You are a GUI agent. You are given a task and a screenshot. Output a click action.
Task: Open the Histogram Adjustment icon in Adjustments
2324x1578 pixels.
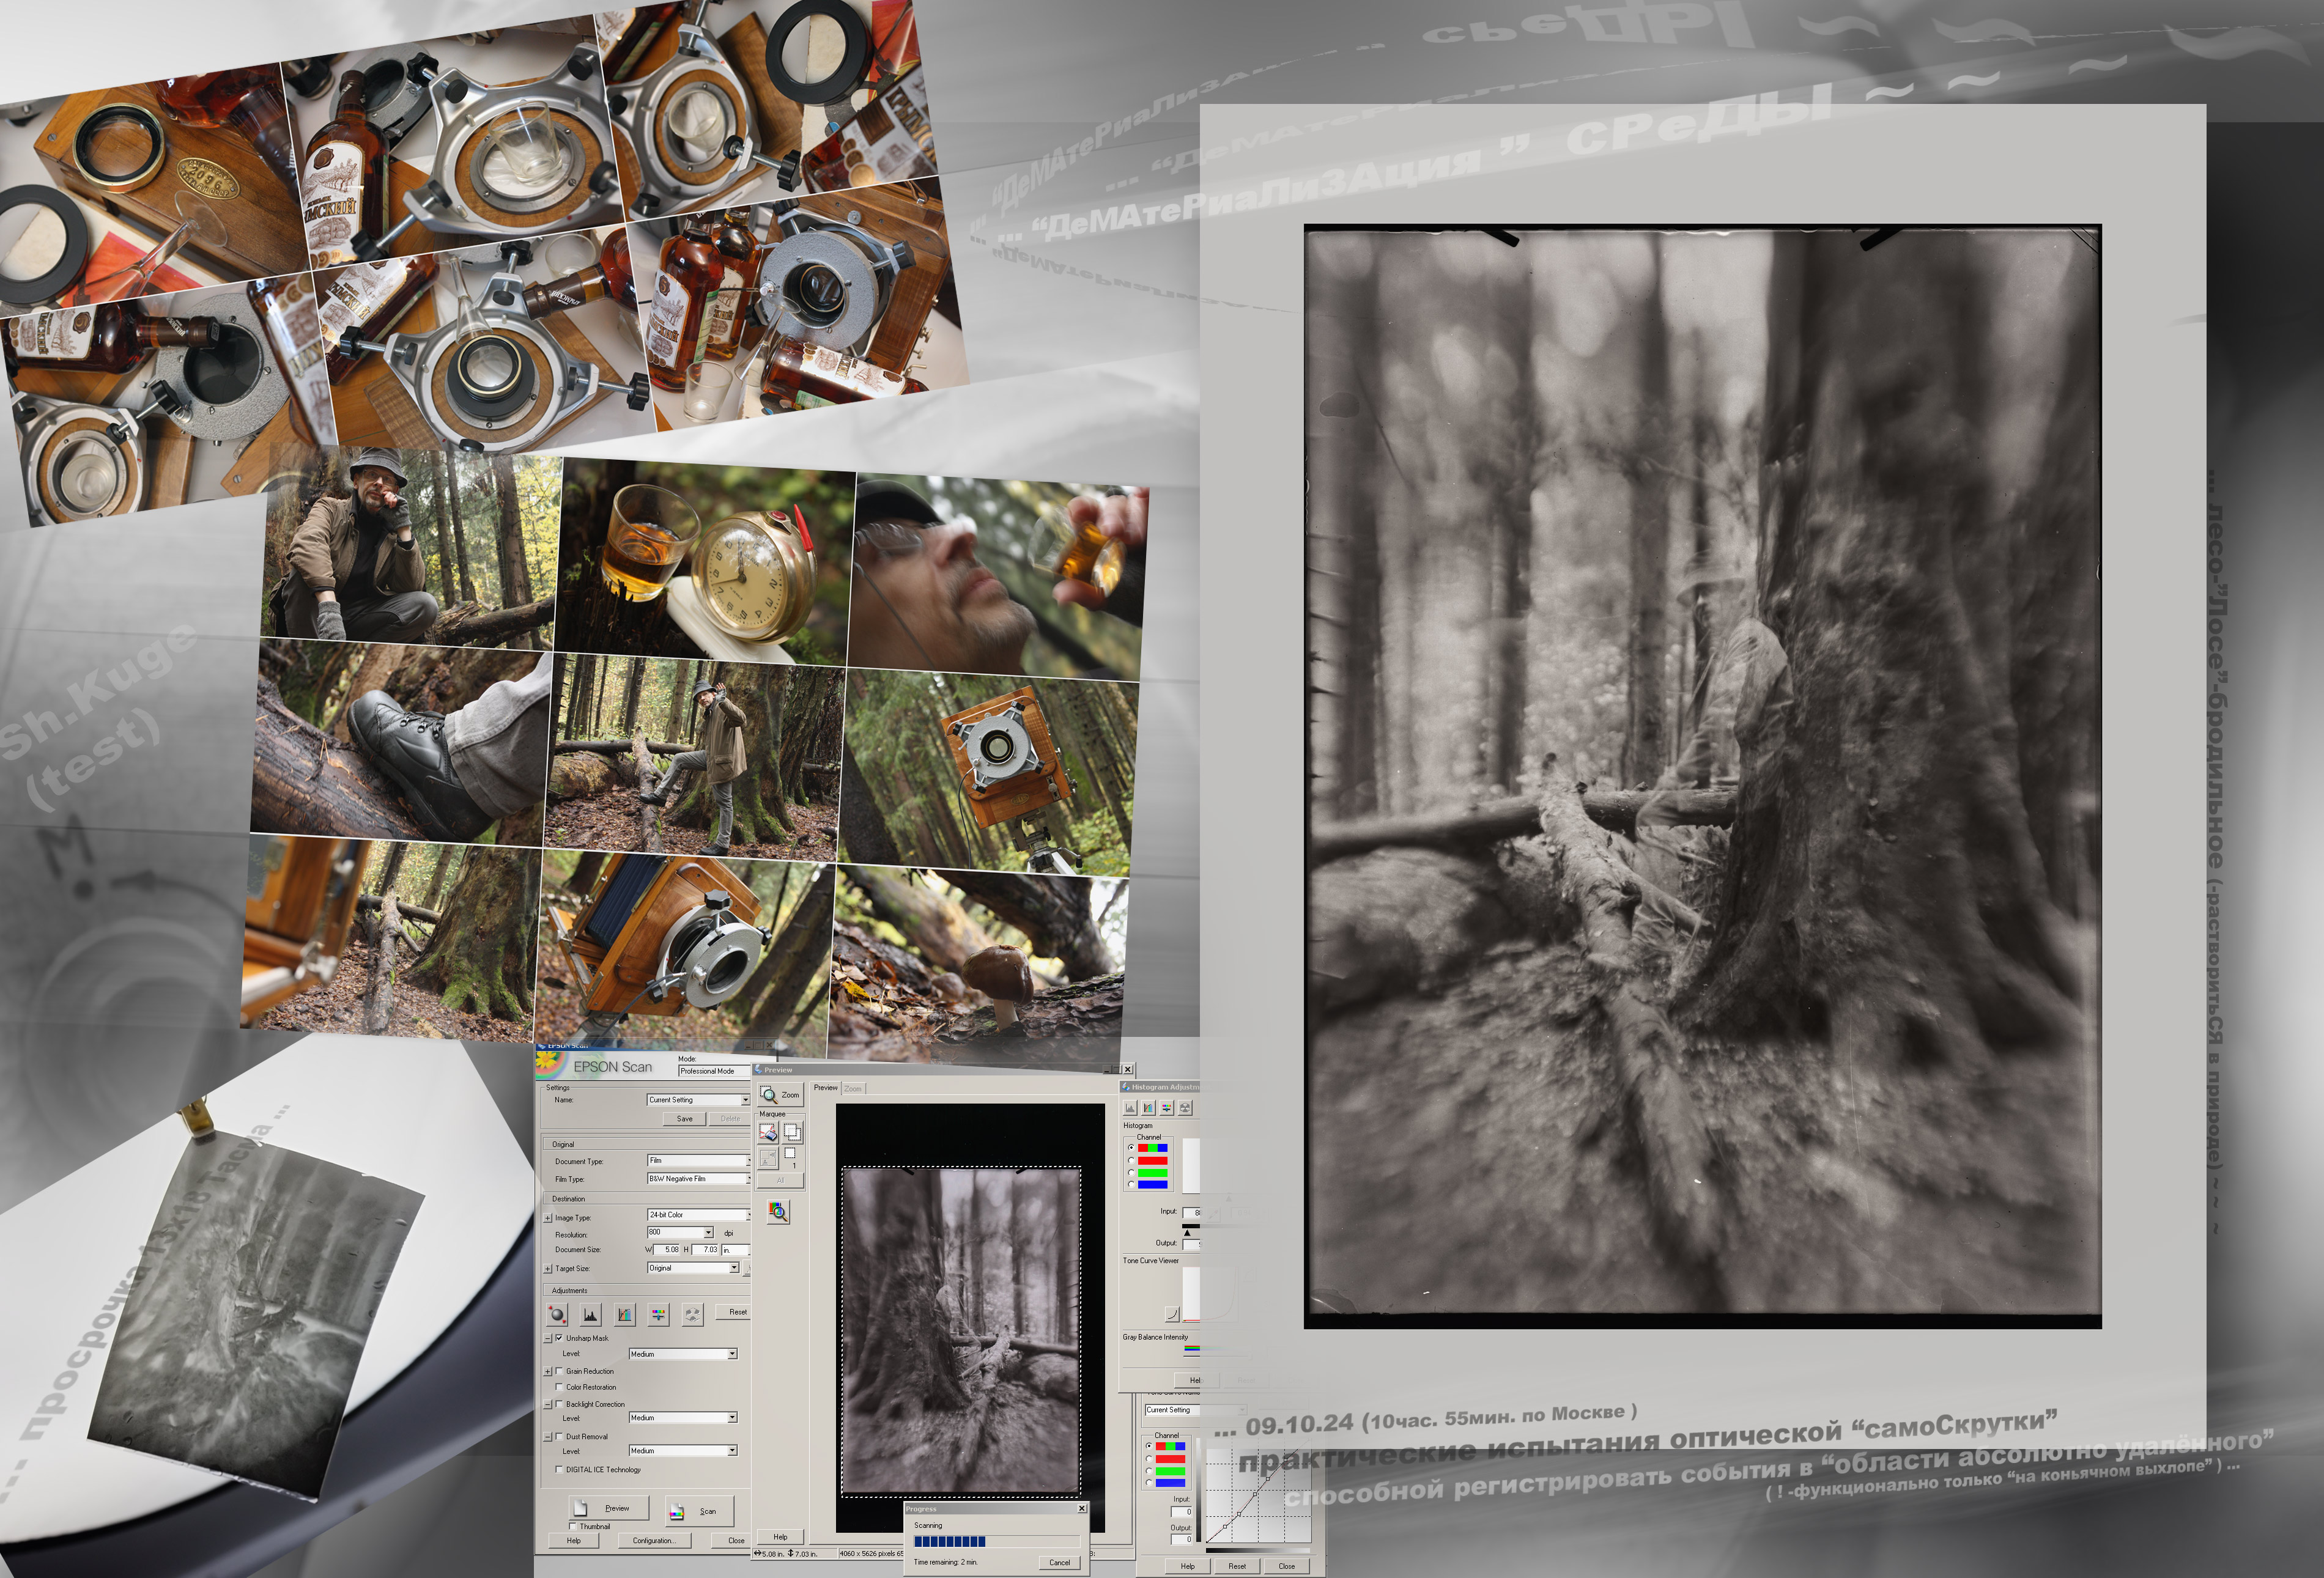[590, 1314]
